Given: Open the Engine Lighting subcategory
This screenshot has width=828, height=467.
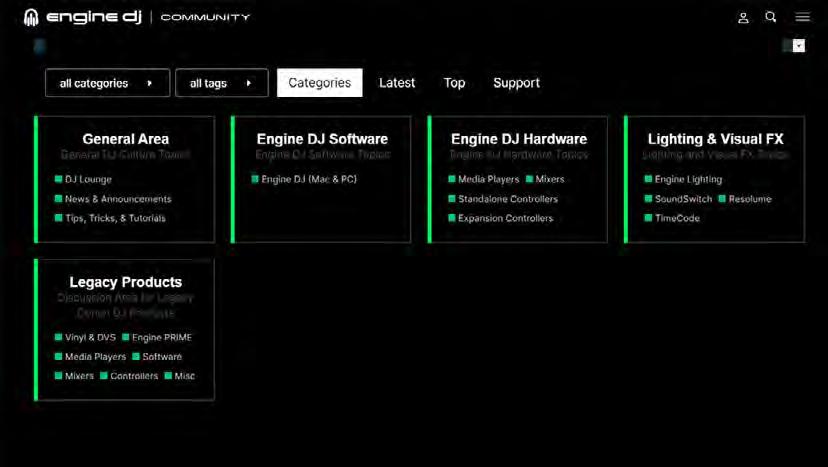Looking at the screenshot, I should [683, 180].
